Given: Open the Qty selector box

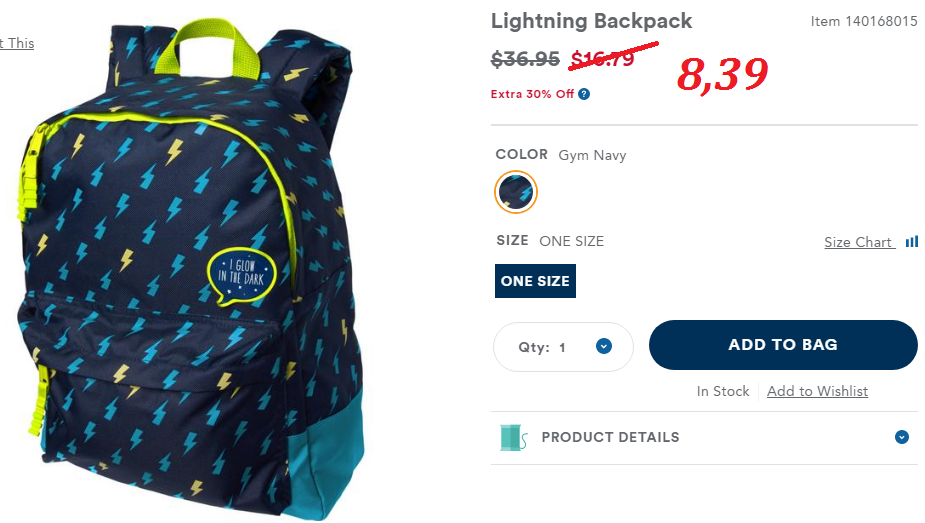Looking at the screenshot, I should point(563,347).
